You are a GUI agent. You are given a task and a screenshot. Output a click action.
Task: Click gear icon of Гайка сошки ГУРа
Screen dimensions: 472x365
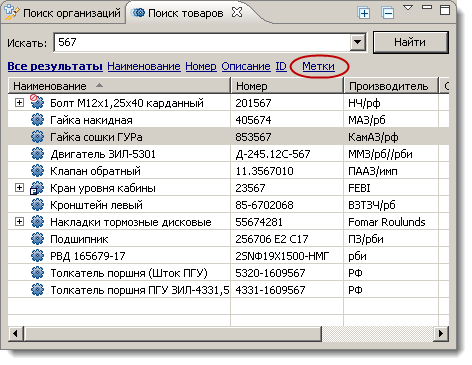pyautogui.click(x=37, y=136)
